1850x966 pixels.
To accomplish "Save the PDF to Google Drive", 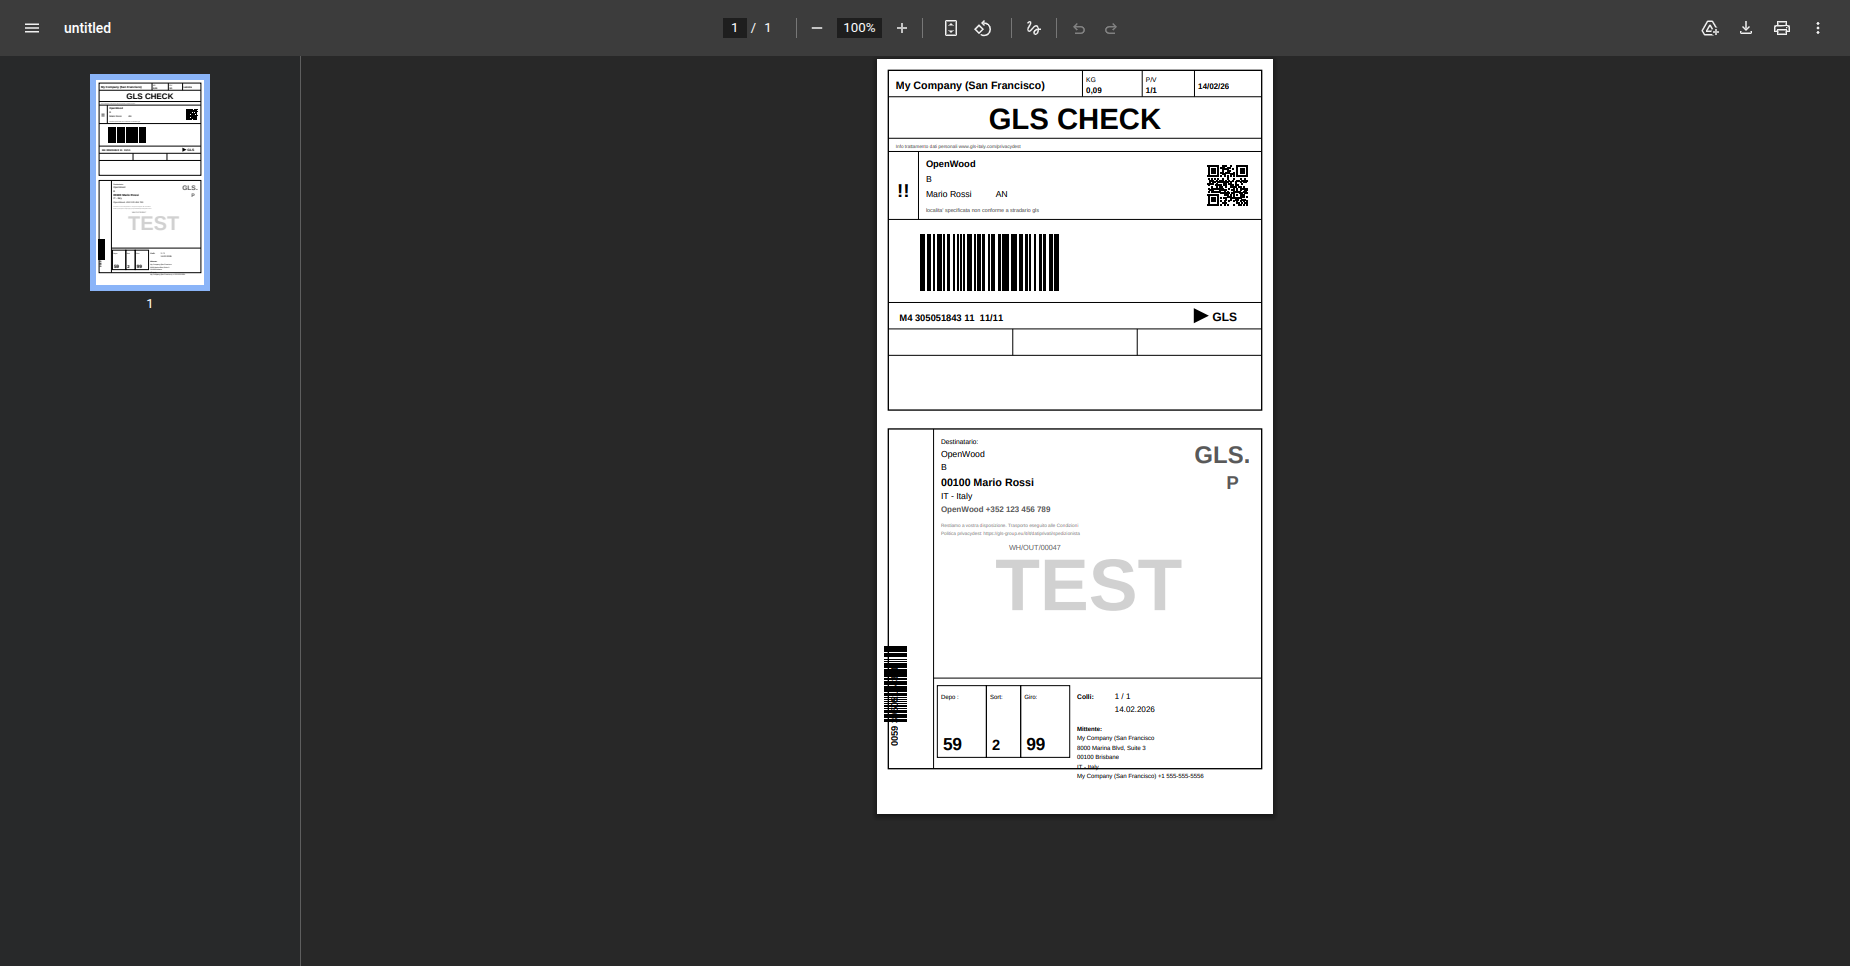I will 1710,28.
